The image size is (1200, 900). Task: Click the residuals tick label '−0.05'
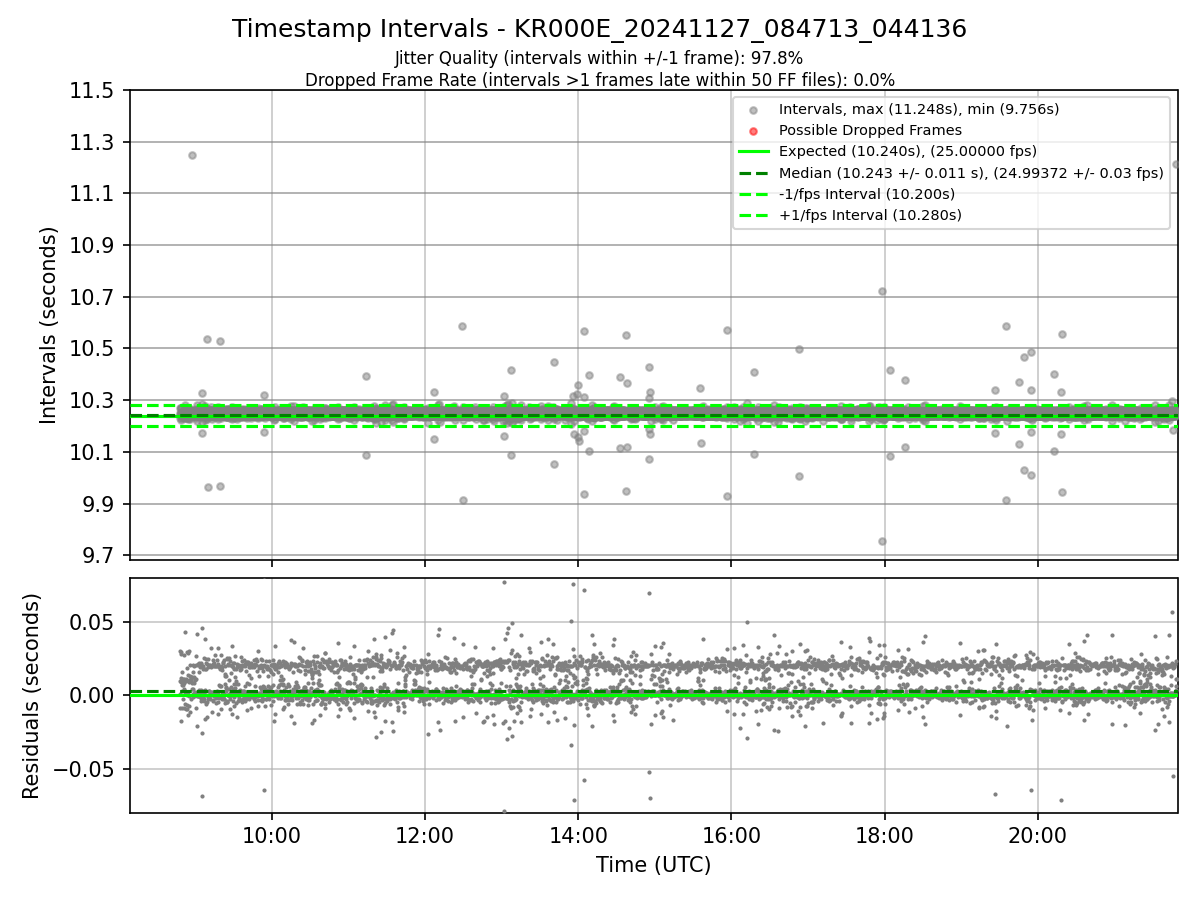(85, 769)
